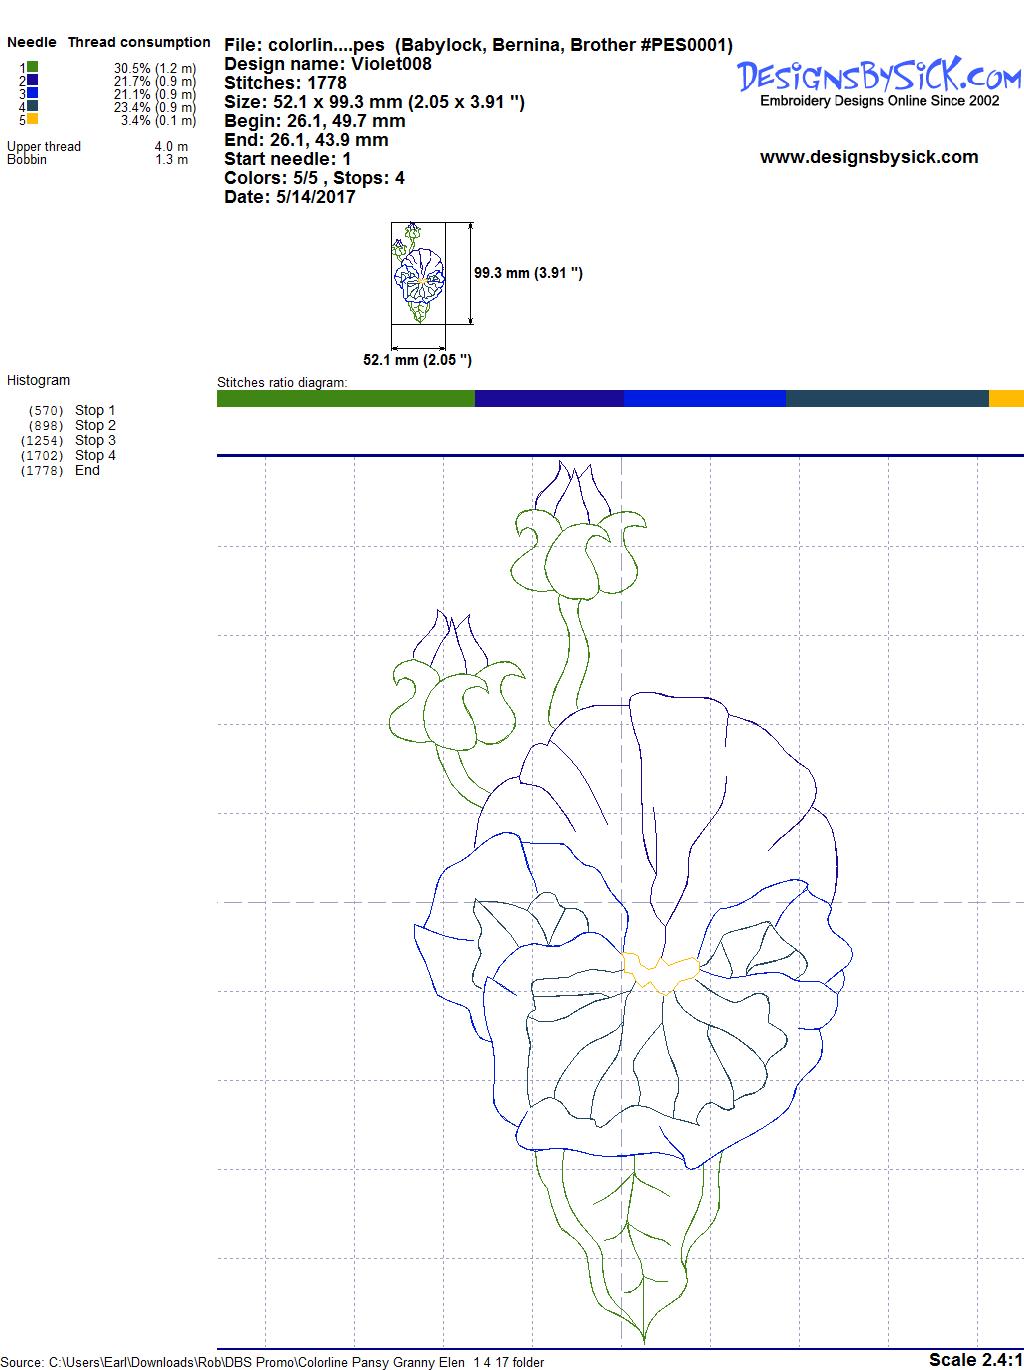Click the yellow center of the pansy
The height and width of the screenshot is (1370, 1024).
658,971
